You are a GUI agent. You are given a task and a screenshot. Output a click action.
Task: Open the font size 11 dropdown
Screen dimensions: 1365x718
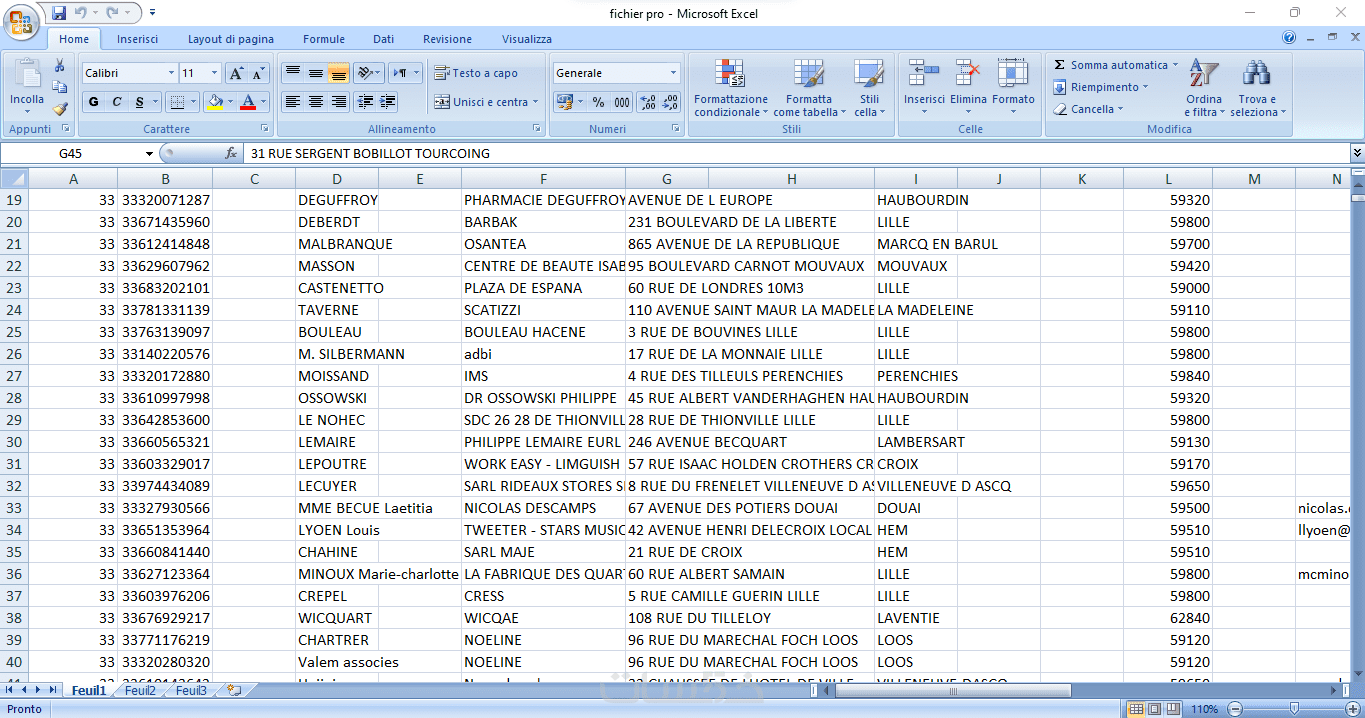pyautogui.click(x=214, y=73)
